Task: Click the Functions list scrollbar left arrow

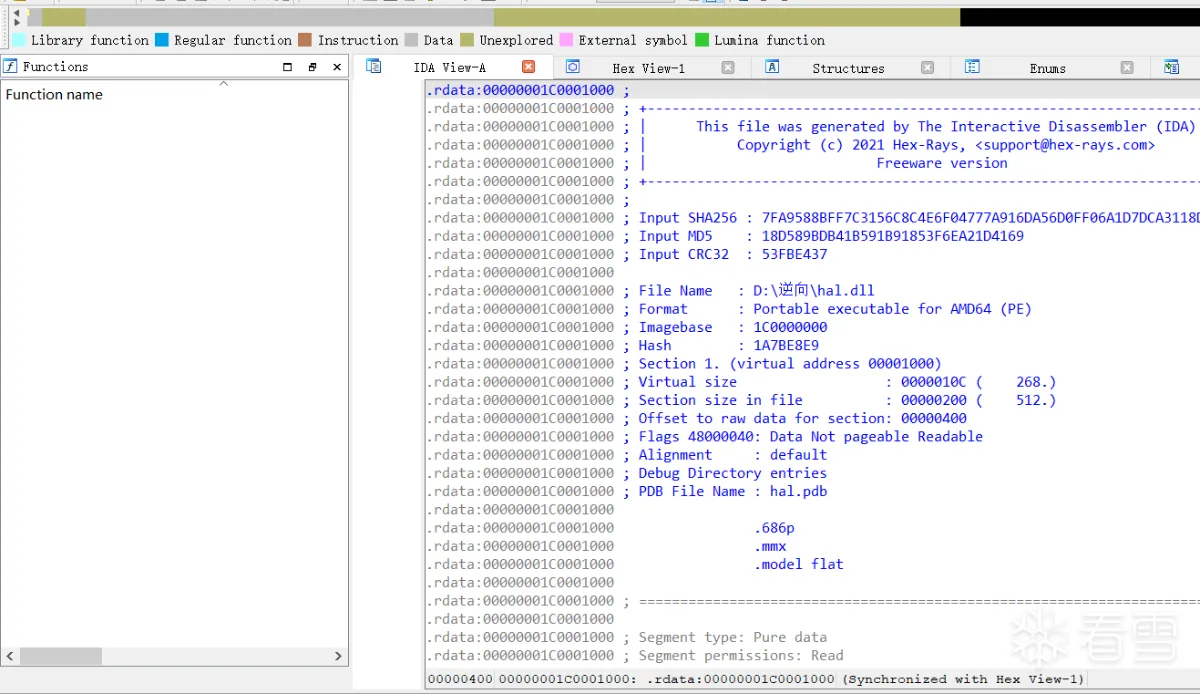Action: pos(11,657)
